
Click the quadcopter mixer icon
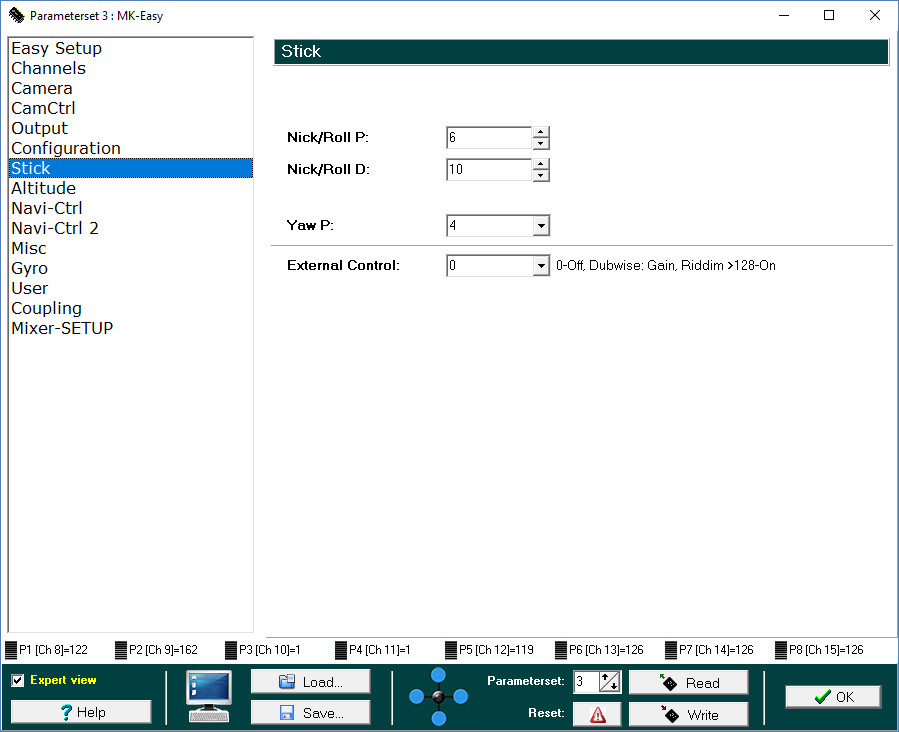(x=438, y=696)
